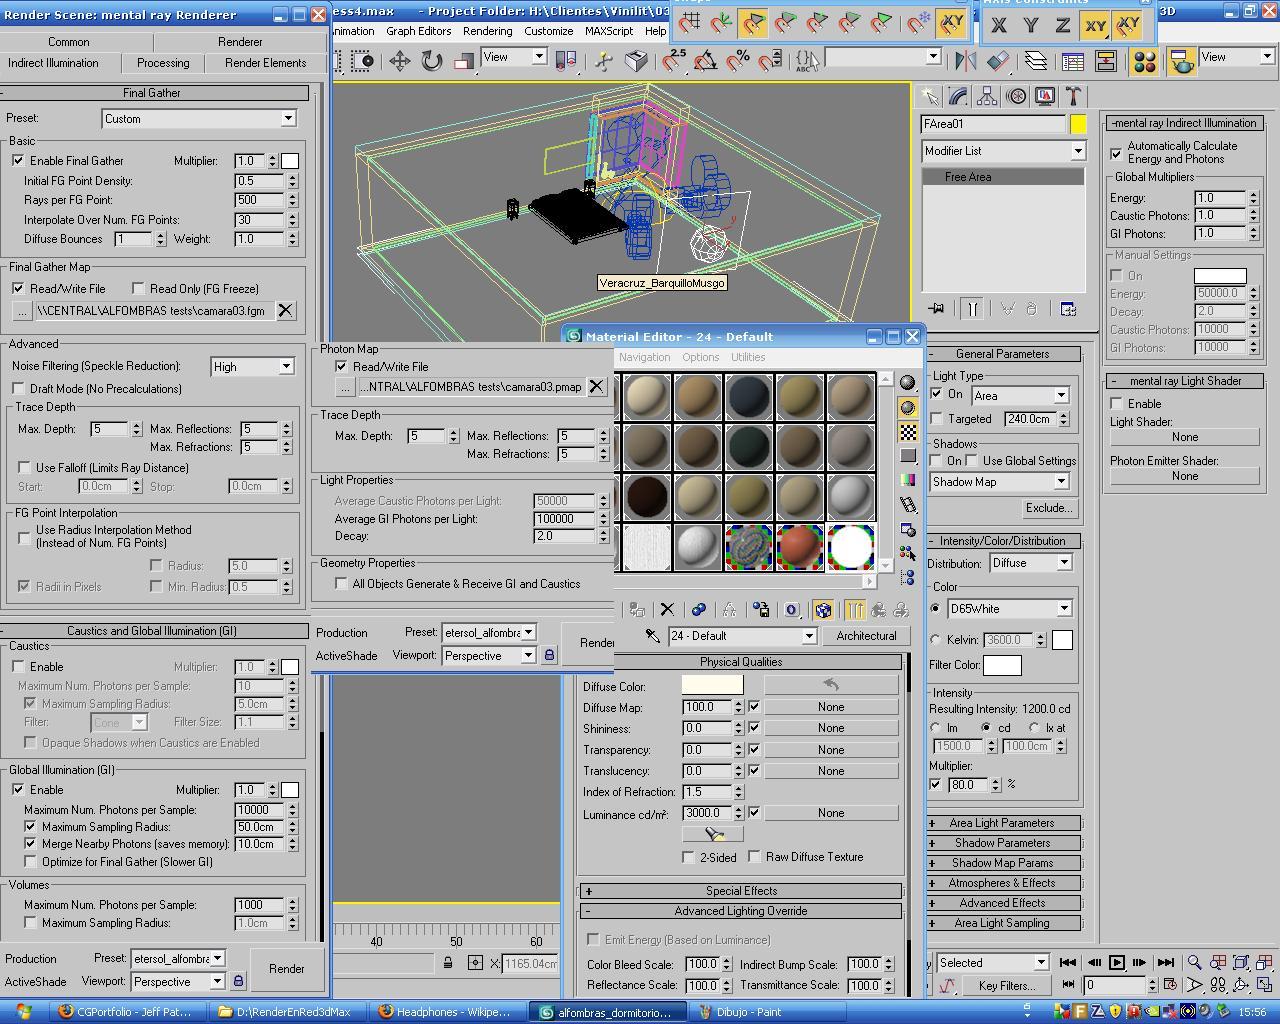Viewport: 1280px width, 1024px height.
Task: Open the MAXScript menu
Action: (x=609, y=31)
